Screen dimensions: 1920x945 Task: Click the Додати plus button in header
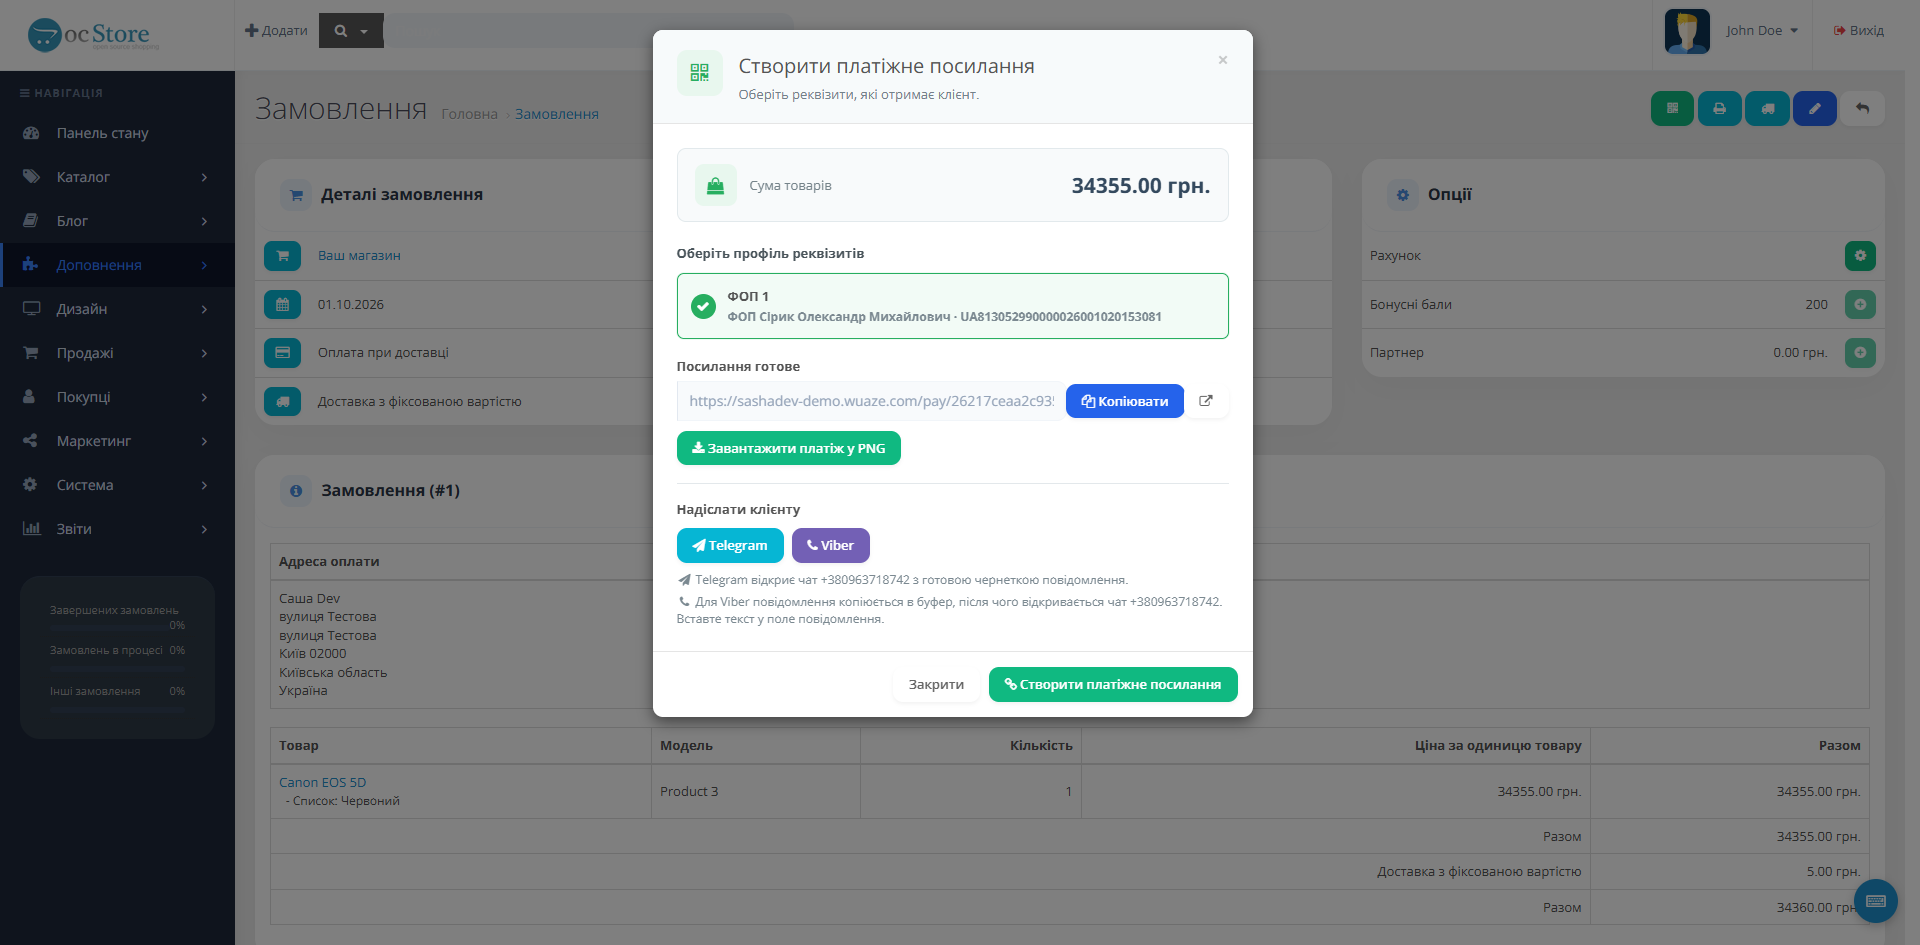coord(276,31)
